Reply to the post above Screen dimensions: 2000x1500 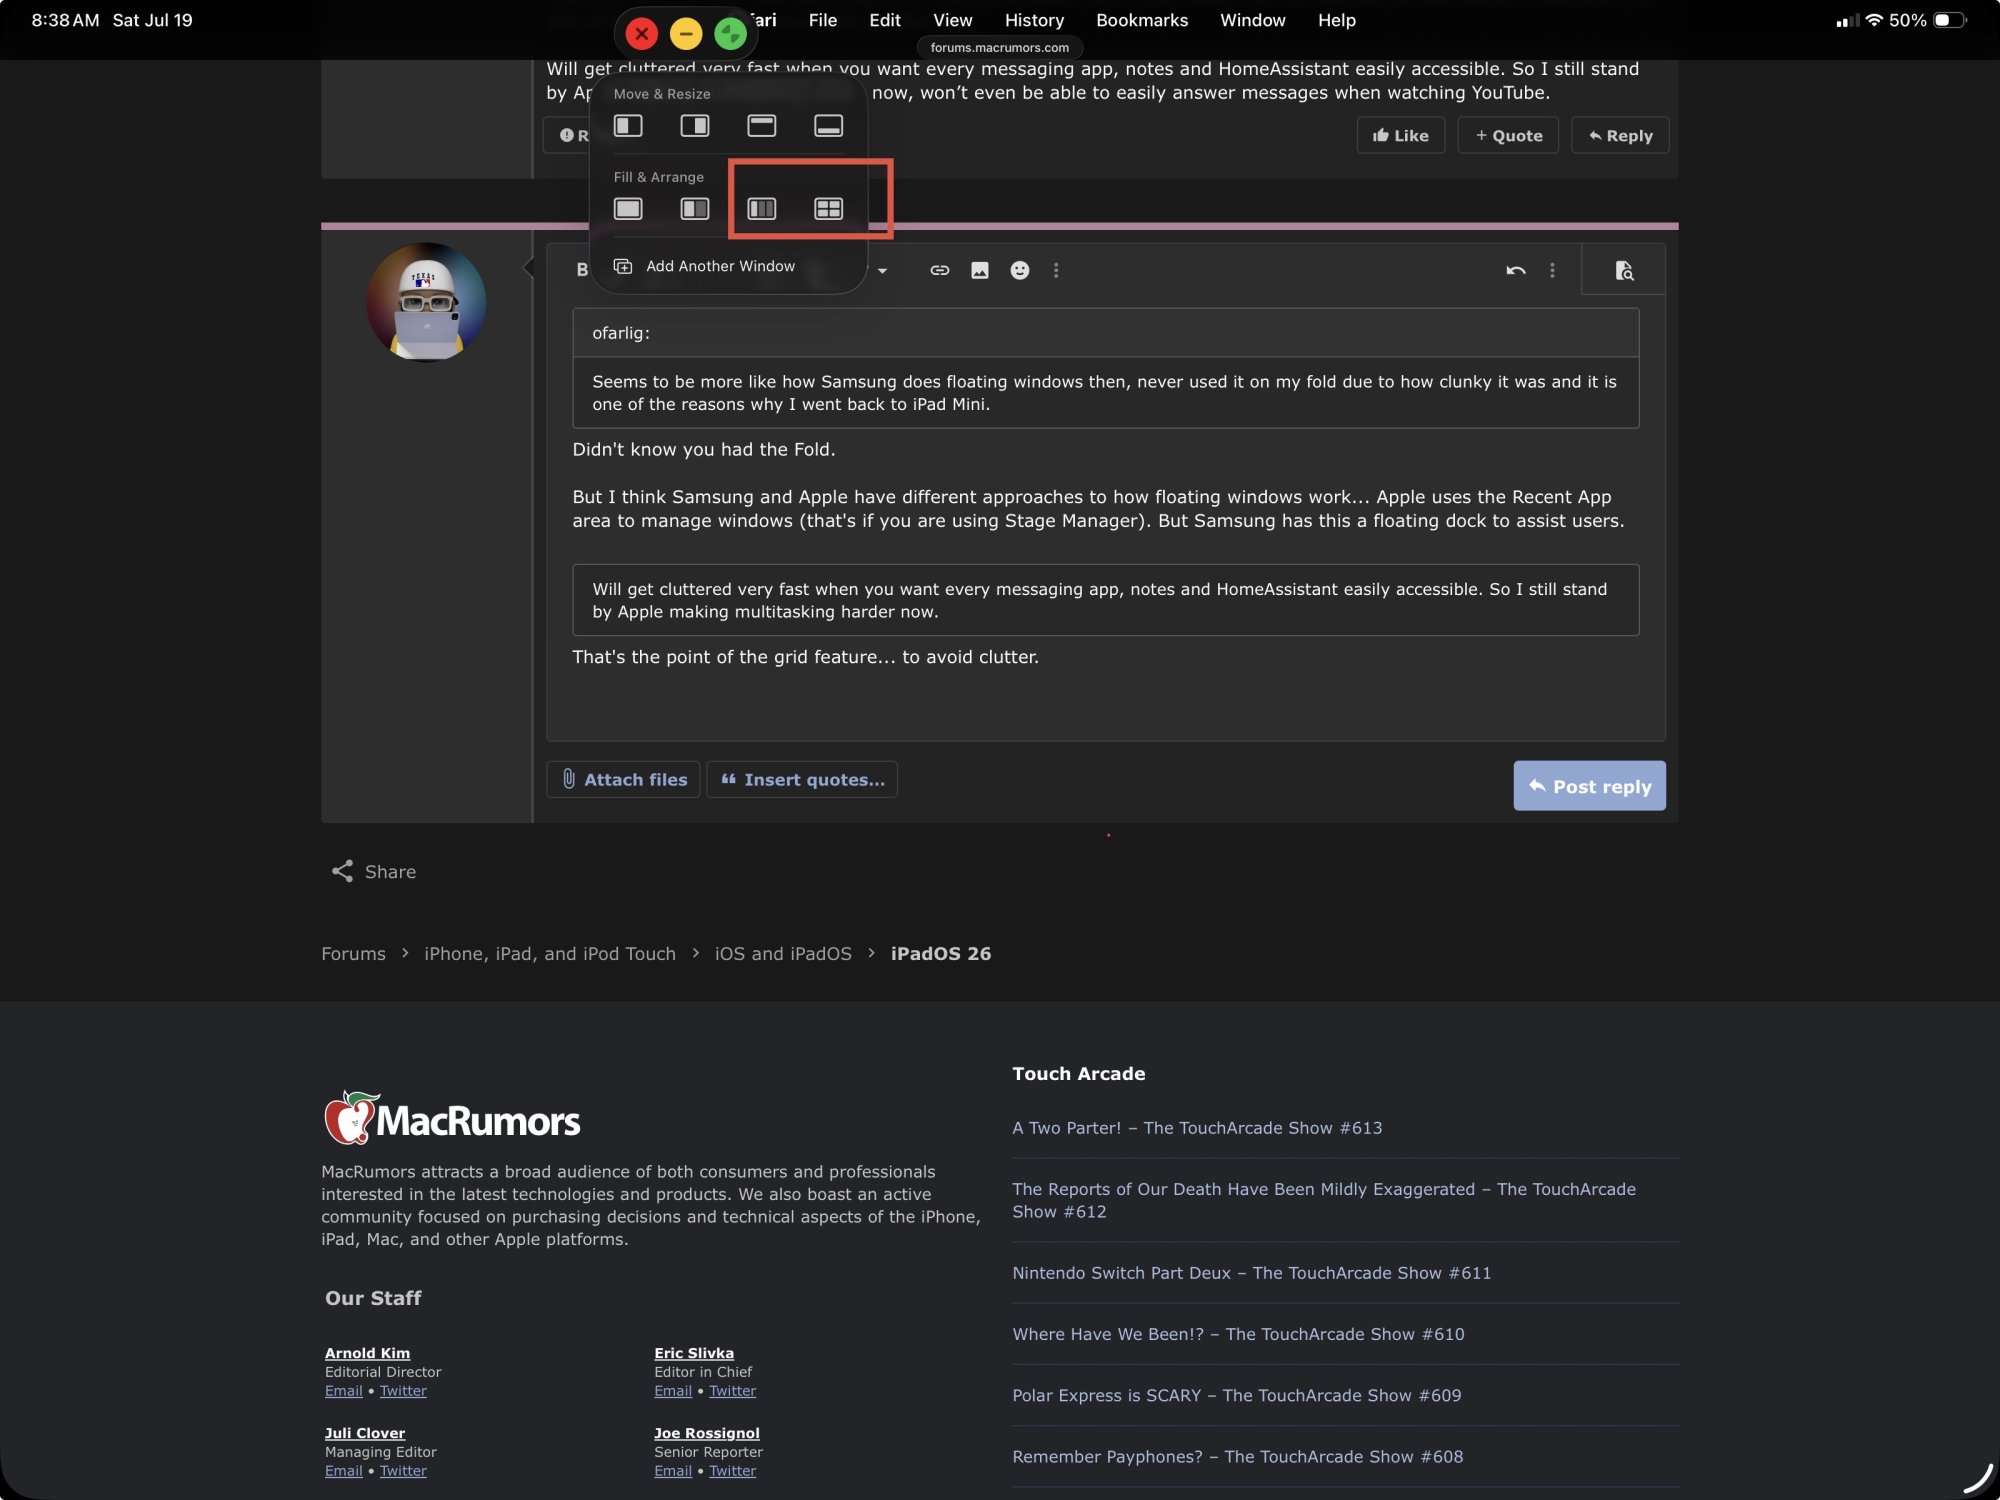(x=1620, y=136)
